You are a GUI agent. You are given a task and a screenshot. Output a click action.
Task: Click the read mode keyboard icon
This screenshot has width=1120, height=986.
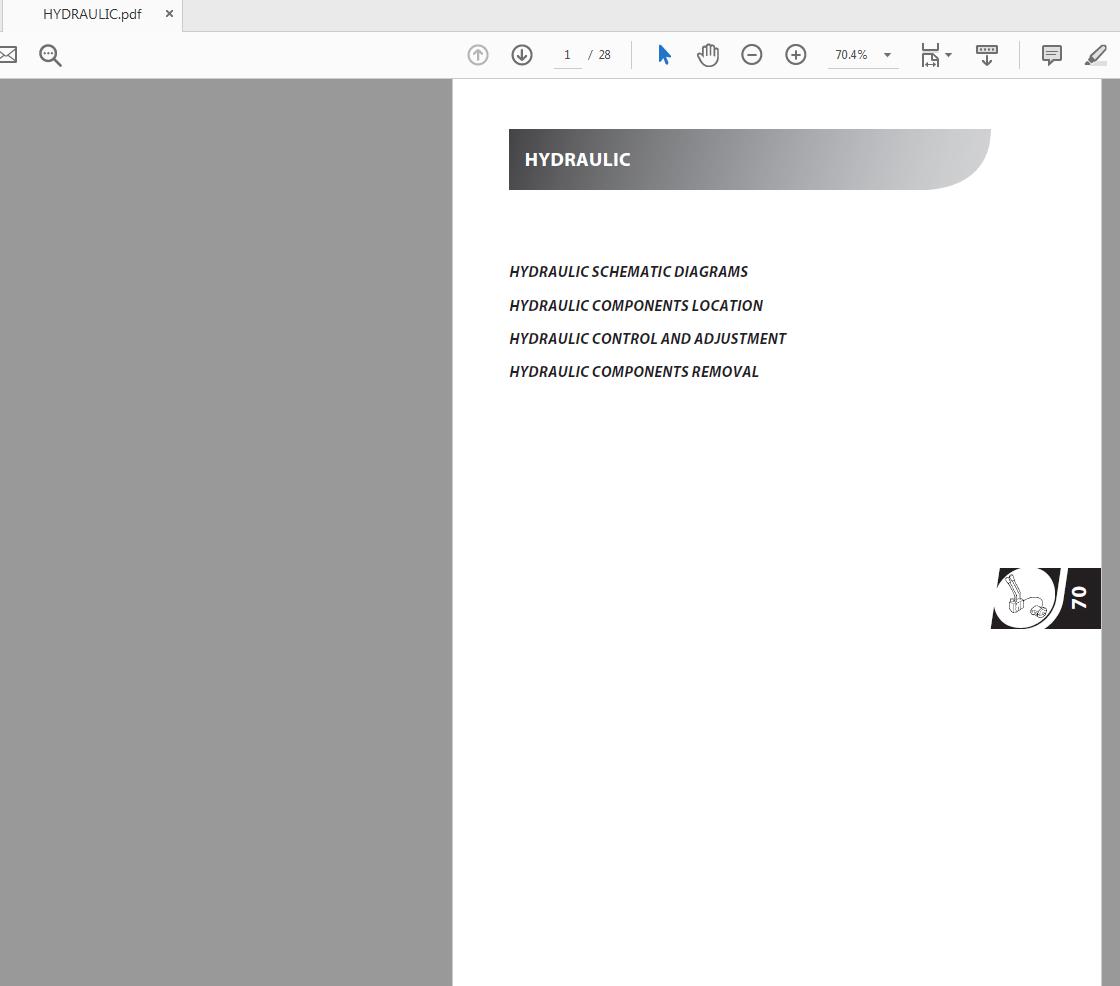click(x=987, y=55)
